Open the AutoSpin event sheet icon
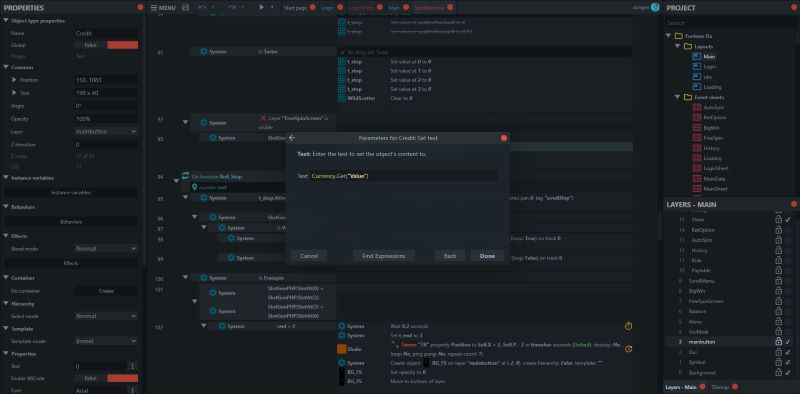 [x=696, y=107]
